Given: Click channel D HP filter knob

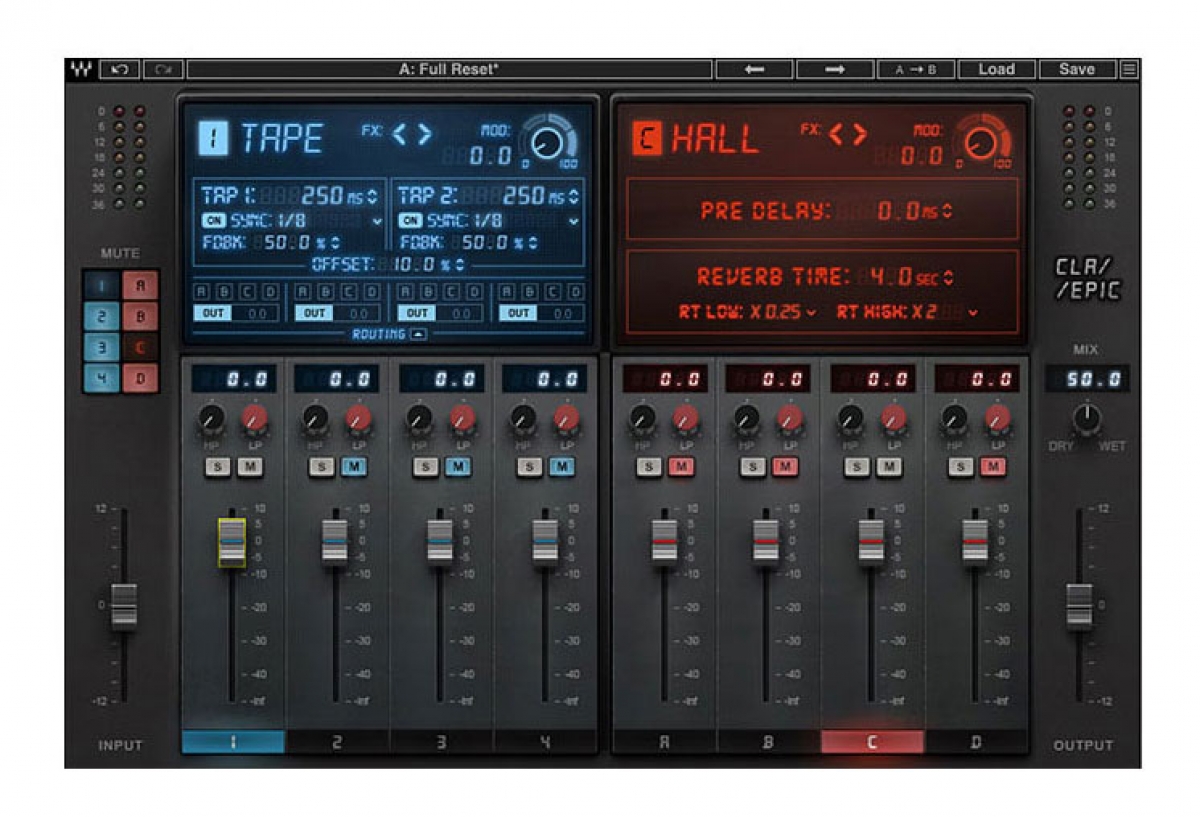Looking at the screenshot, I should tap(954, 419).
